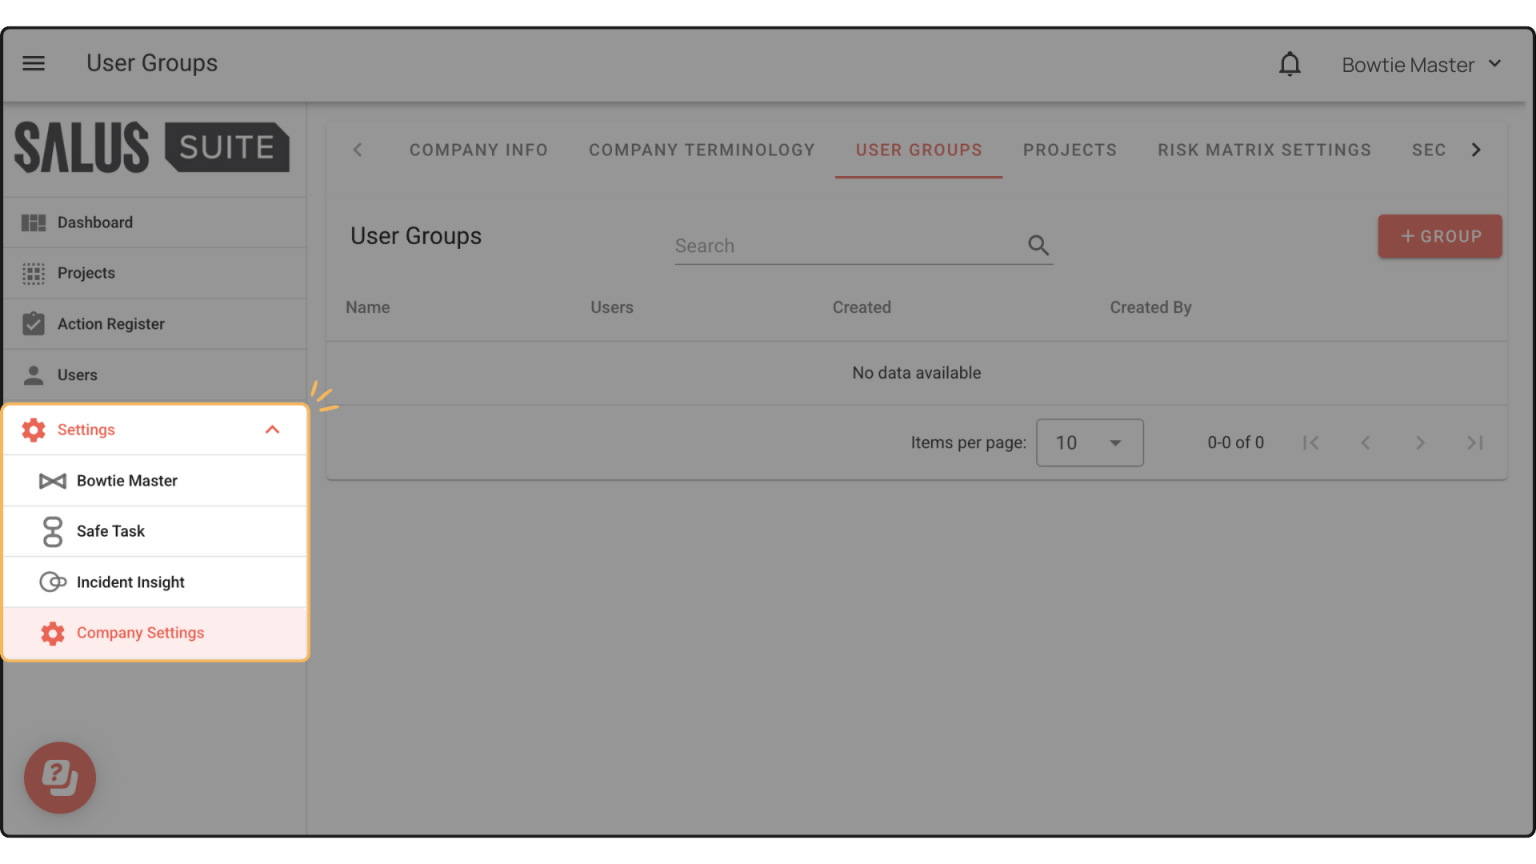Click the notification bell icon
This screenshot has width=1536, height=864.
point(1290,63)
